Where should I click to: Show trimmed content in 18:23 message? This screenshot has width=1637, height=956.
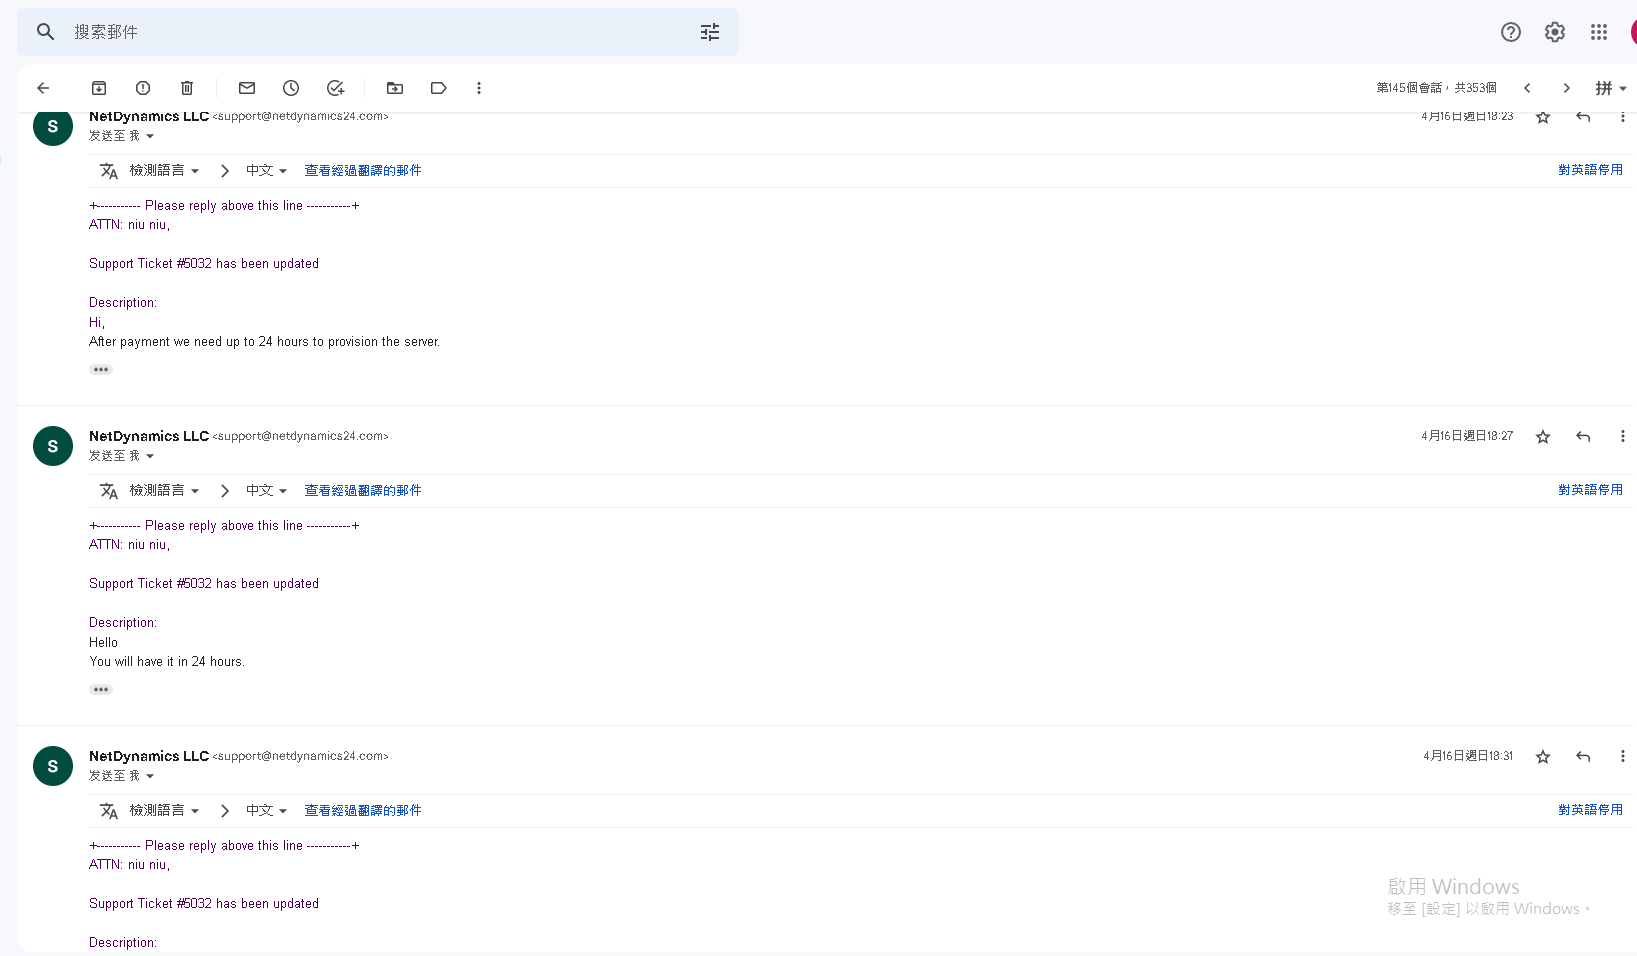(x=101, y=370)
